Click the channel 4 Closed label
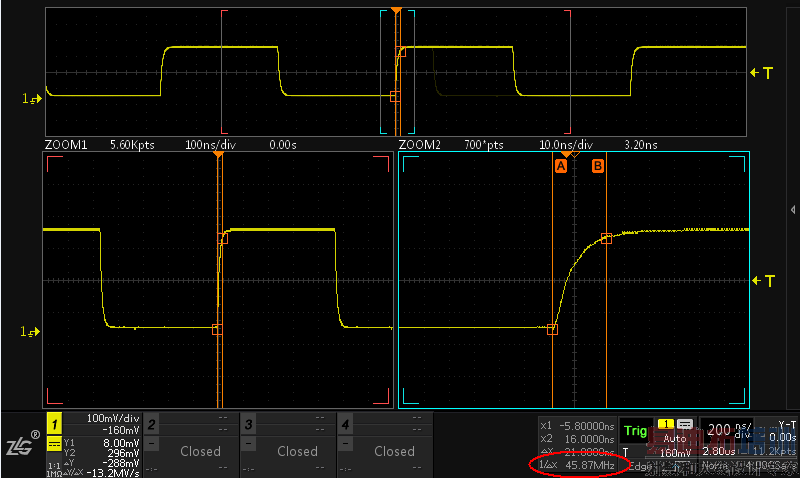 coord(394,451)
